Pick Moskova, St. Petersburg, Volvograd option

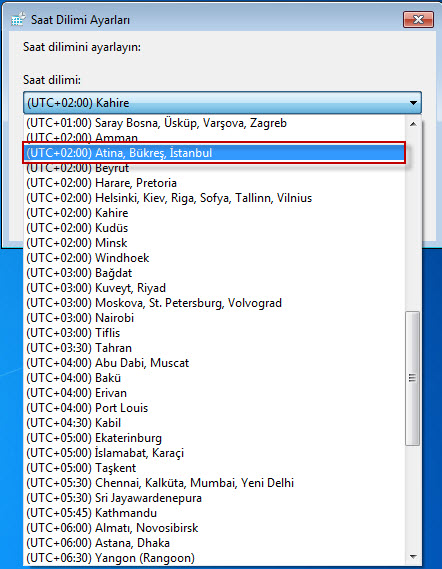(x=214, y=303)
